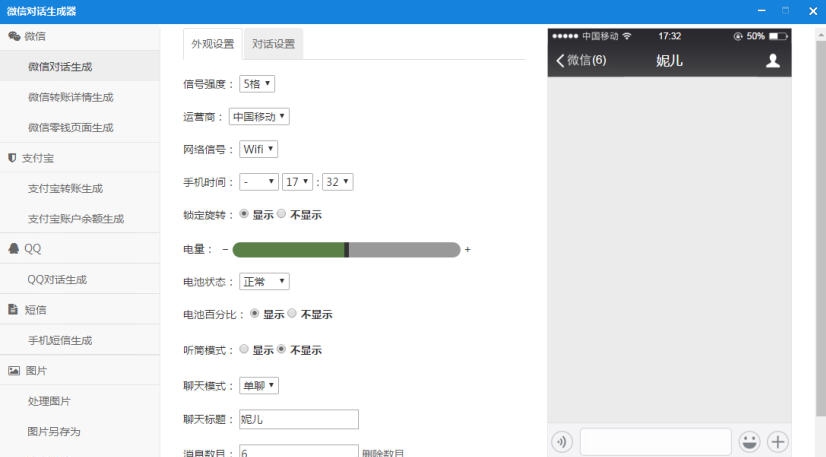Open 手机短信生成 in the sidebar

80,340
